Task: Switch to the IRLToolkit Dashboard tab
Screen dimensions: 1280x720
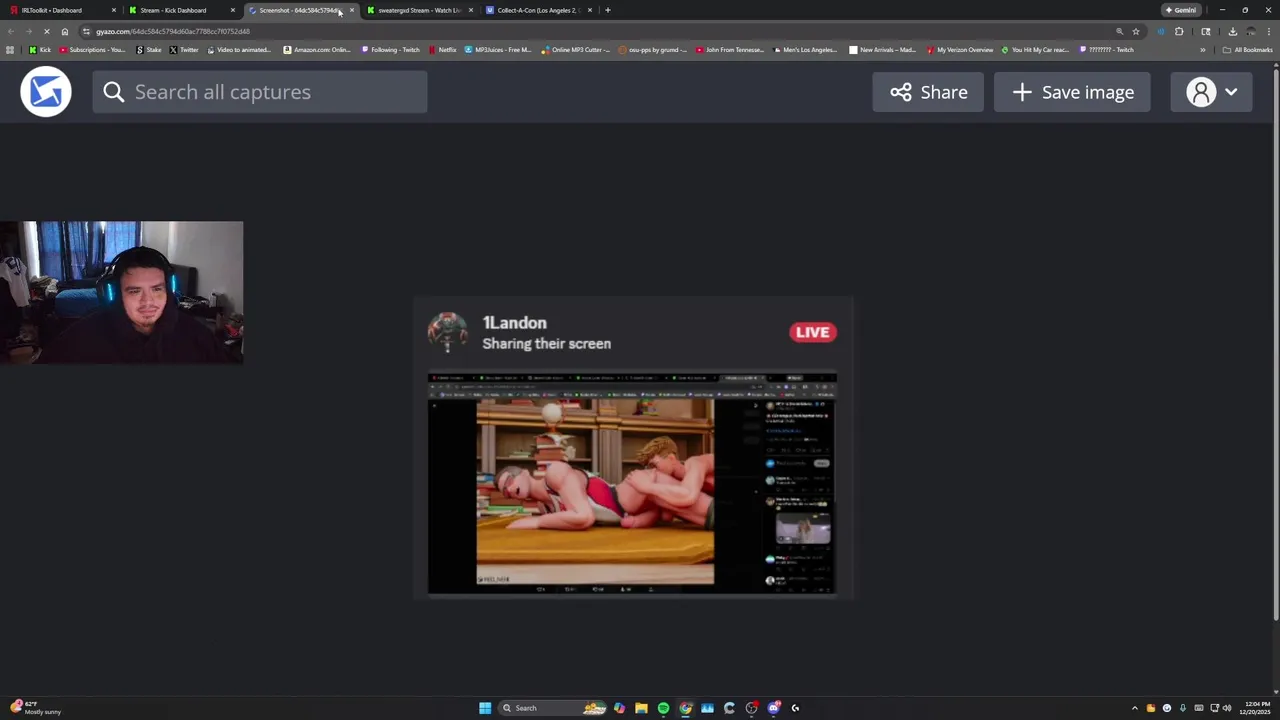Action: (x=60, y=10)
